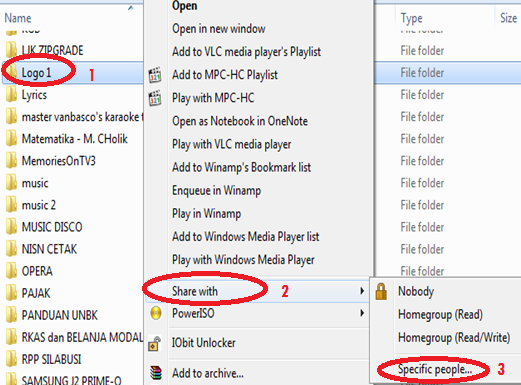
Task: Click the Name column sort arrow
Action: 131,8
